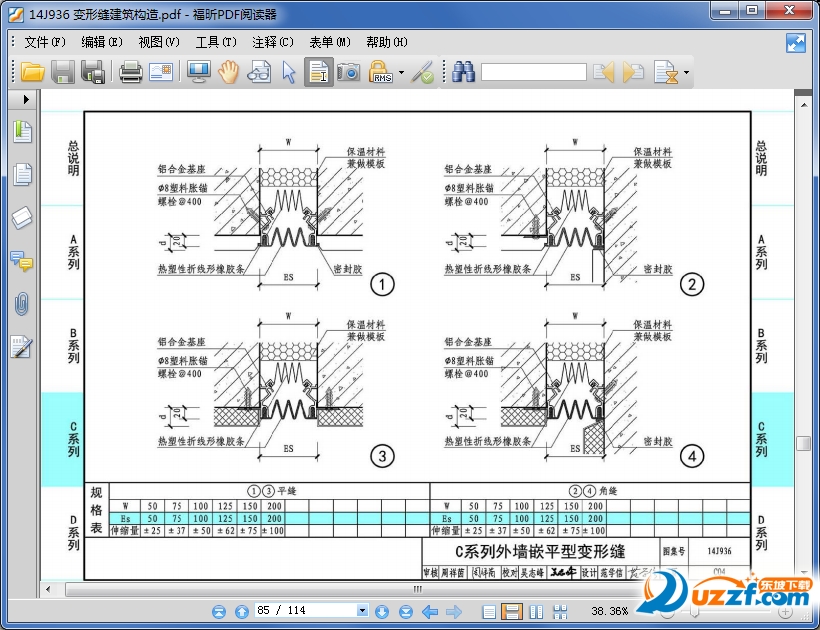
Task: Click the glasses reading mode icon
Action: 259,72
